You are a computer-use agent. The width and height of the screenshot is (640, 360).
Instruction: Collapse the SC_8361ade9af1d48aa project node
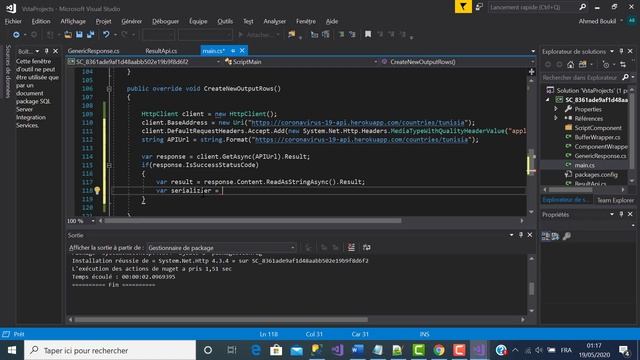pyautogui.click(x=548, y=100)
